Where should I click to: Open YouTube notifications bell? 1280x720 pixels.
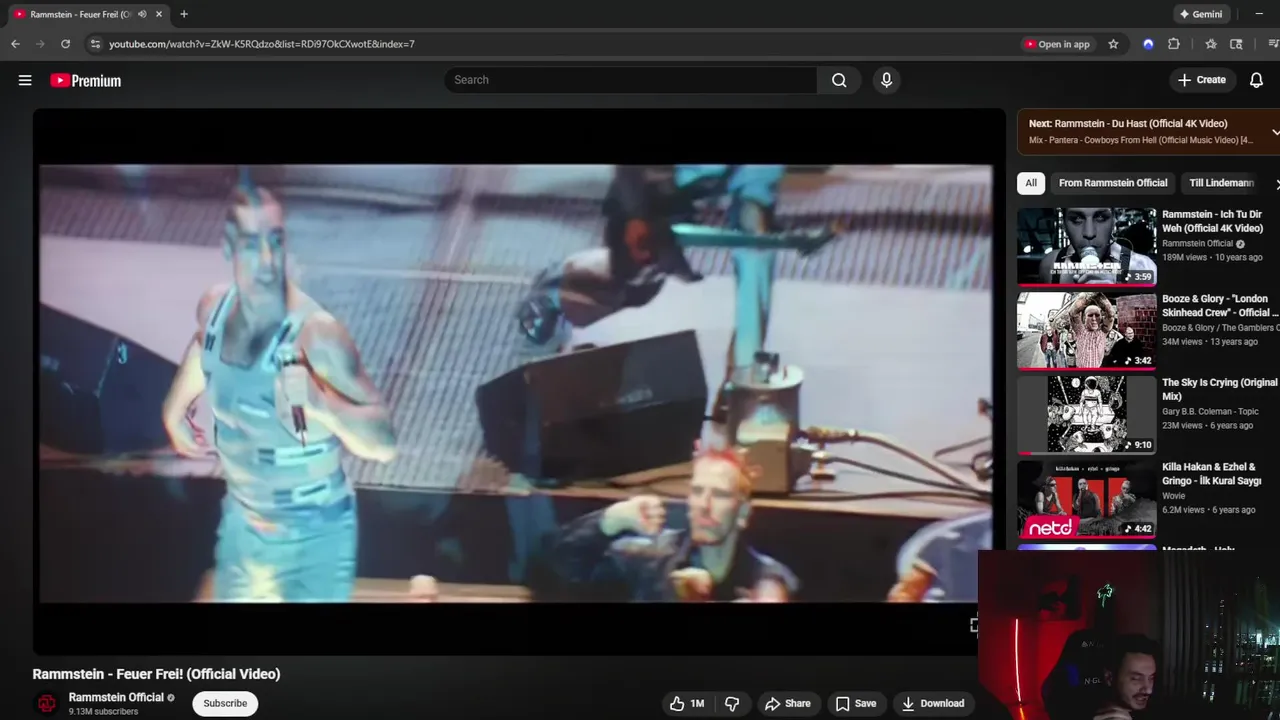1257,80
